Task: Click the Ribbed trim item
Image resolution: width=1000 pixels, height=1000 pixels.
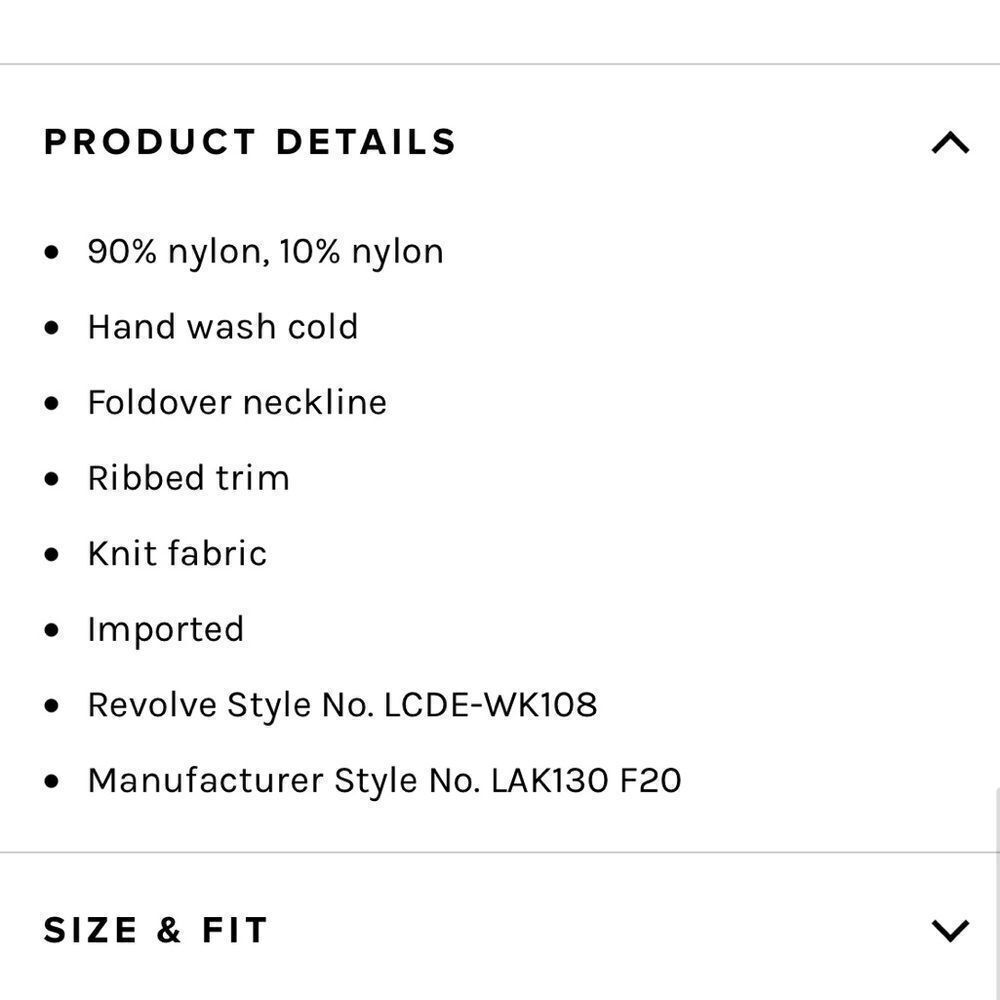Action: point(189,478)
